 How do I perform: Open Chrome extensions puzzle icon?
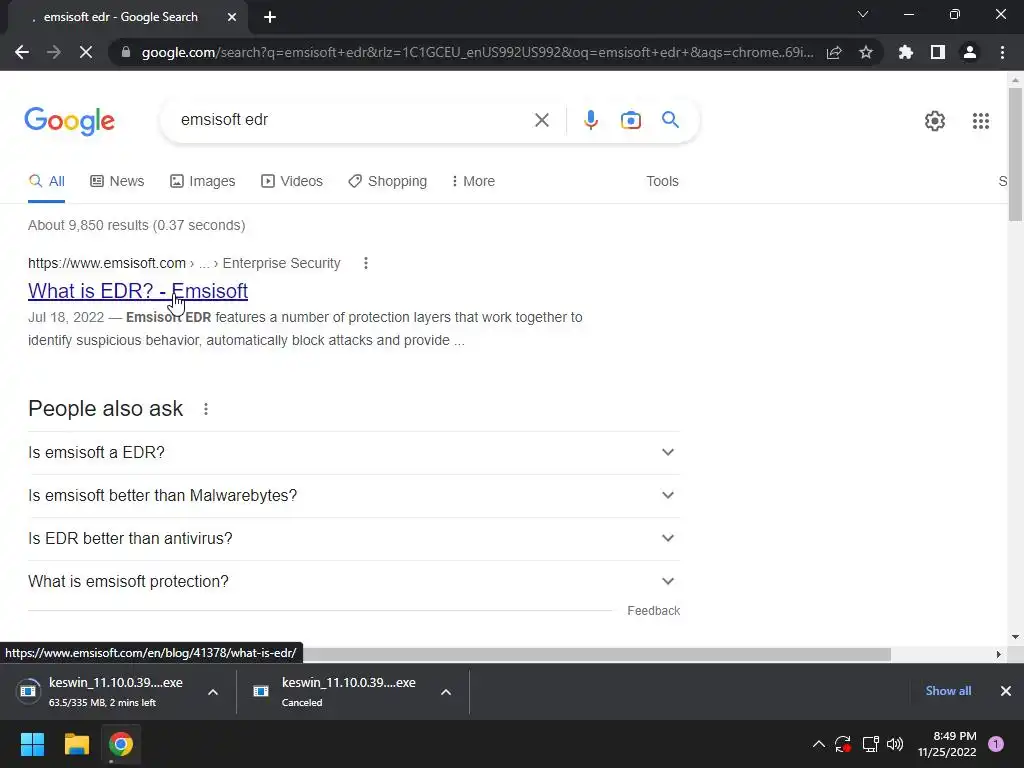tap(906, 52)
